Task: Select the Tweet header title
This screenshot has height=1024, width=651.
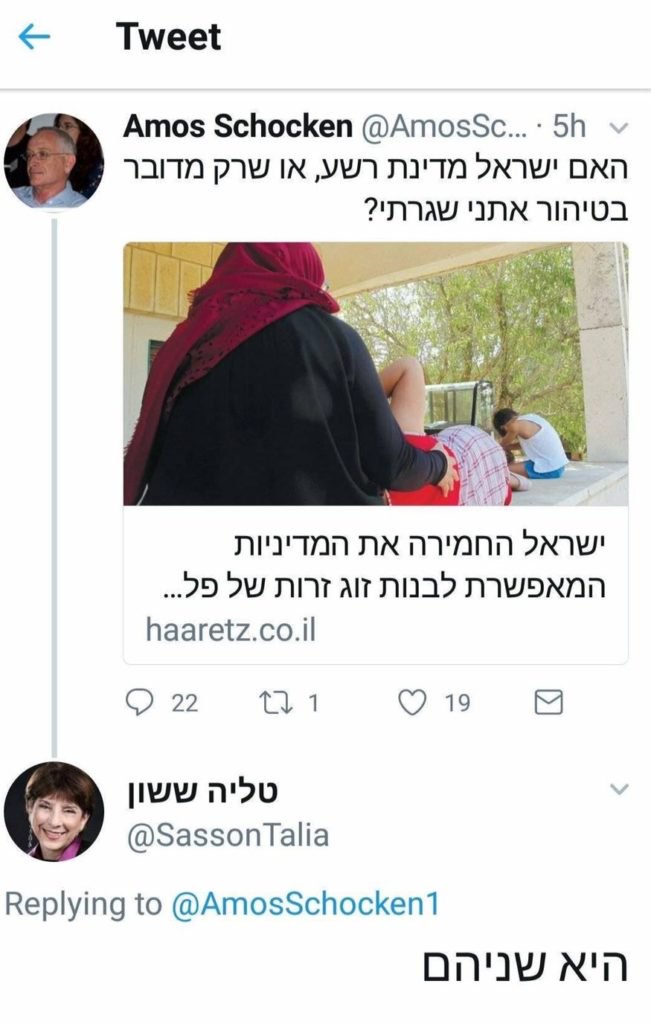Action: 168,37
